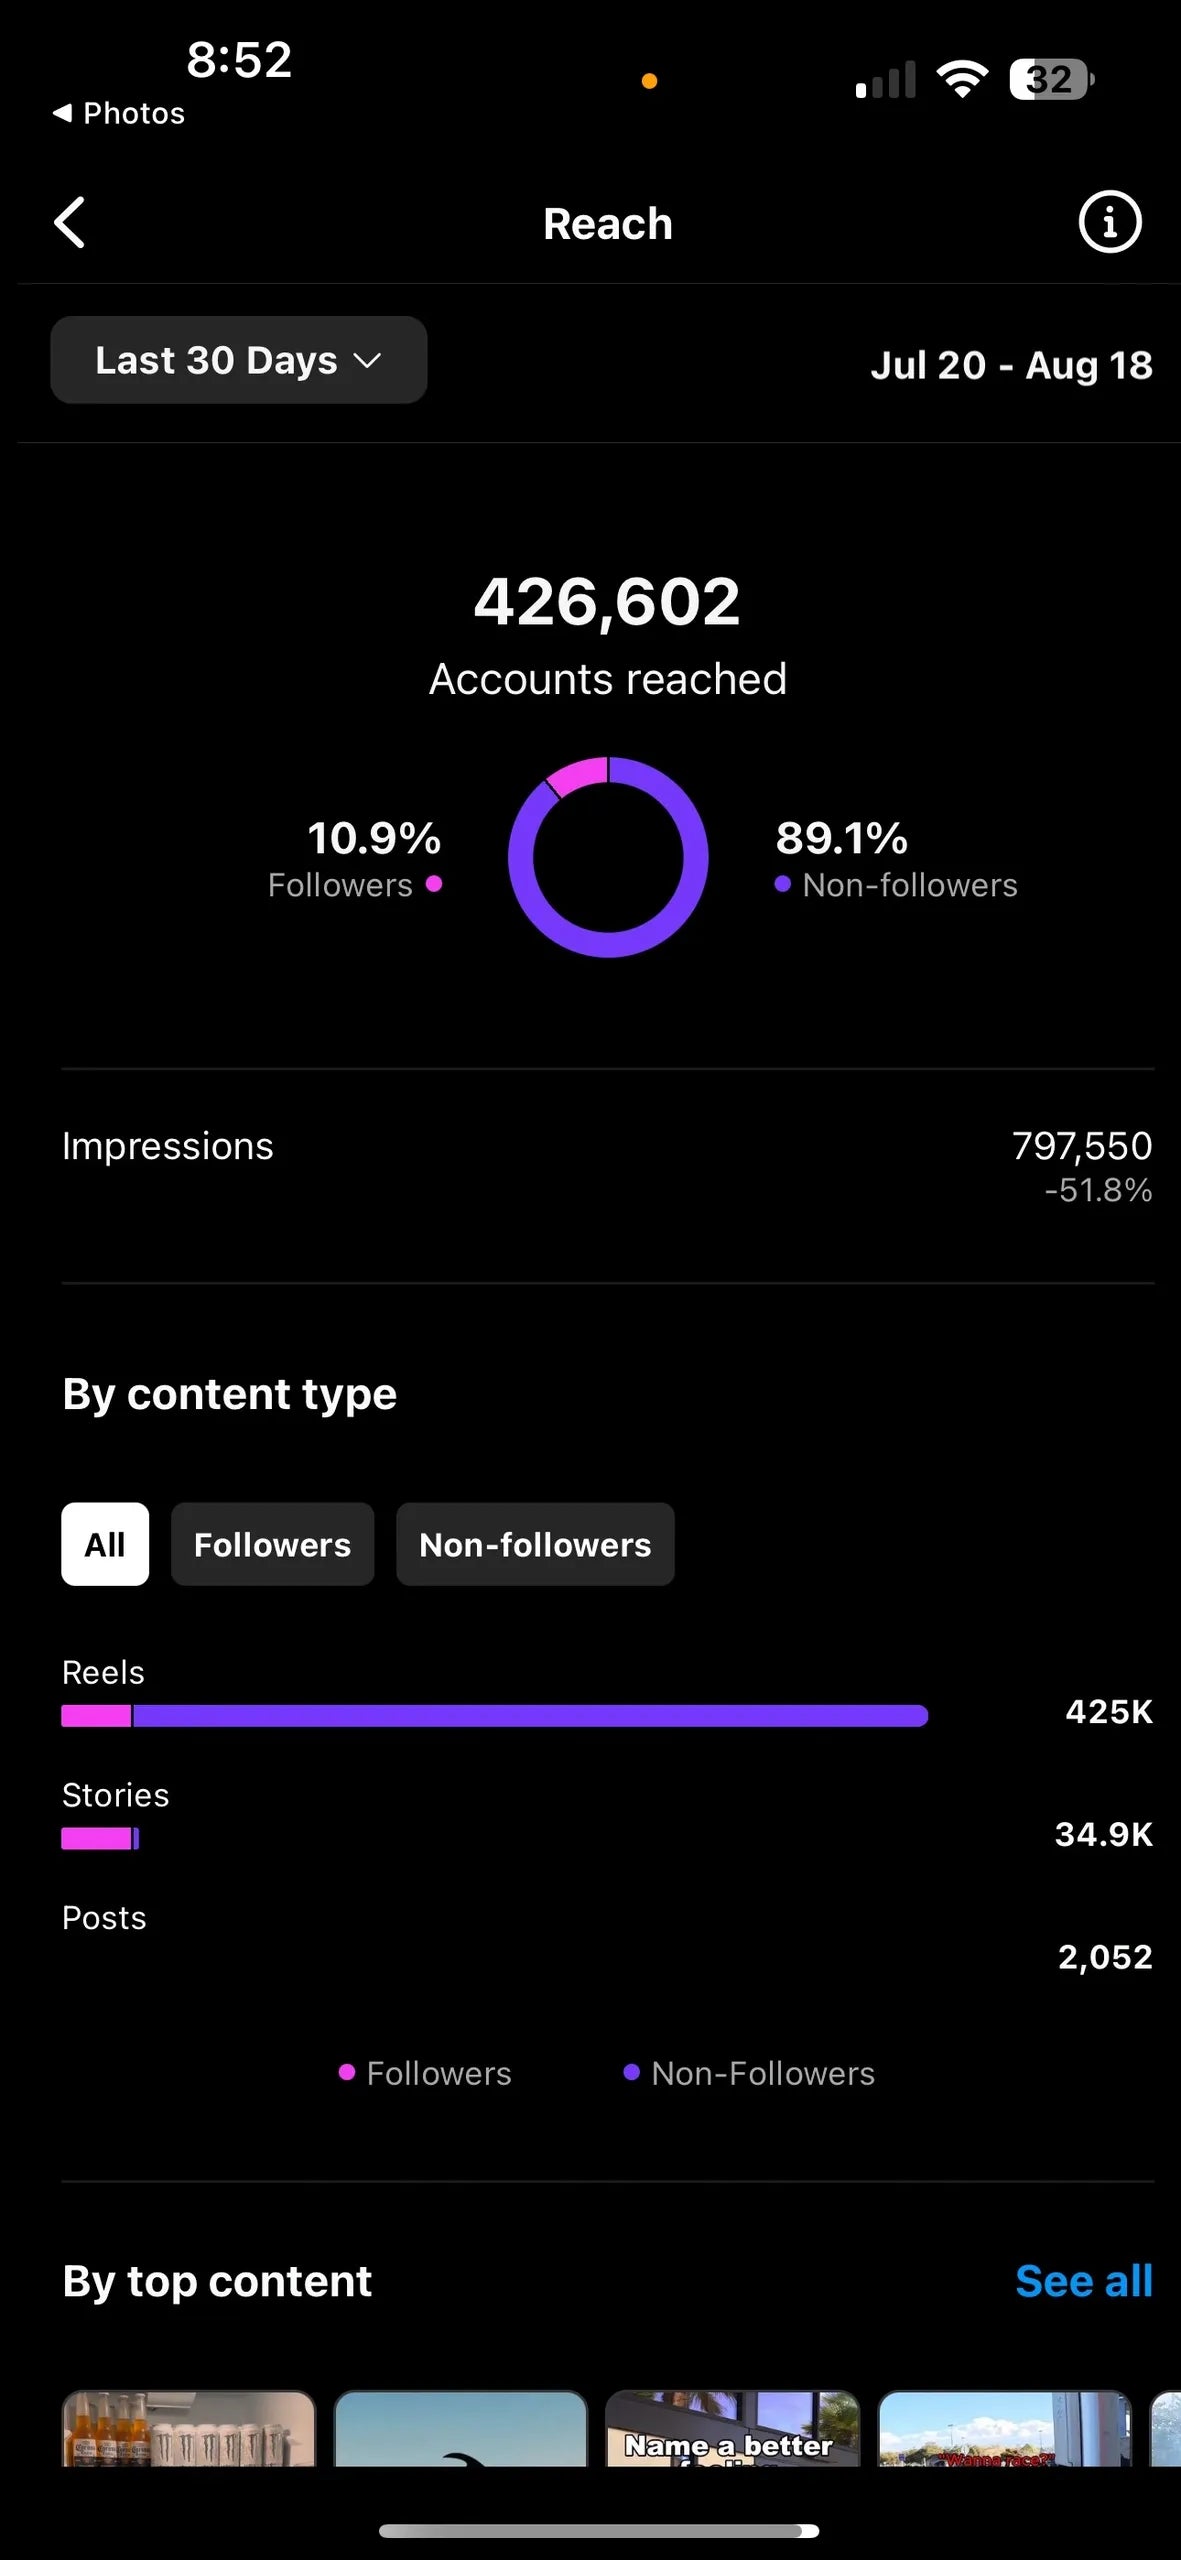
Task: Tap the Jul 20 - Aug 18 date range
Action: tap(1011, 365)
